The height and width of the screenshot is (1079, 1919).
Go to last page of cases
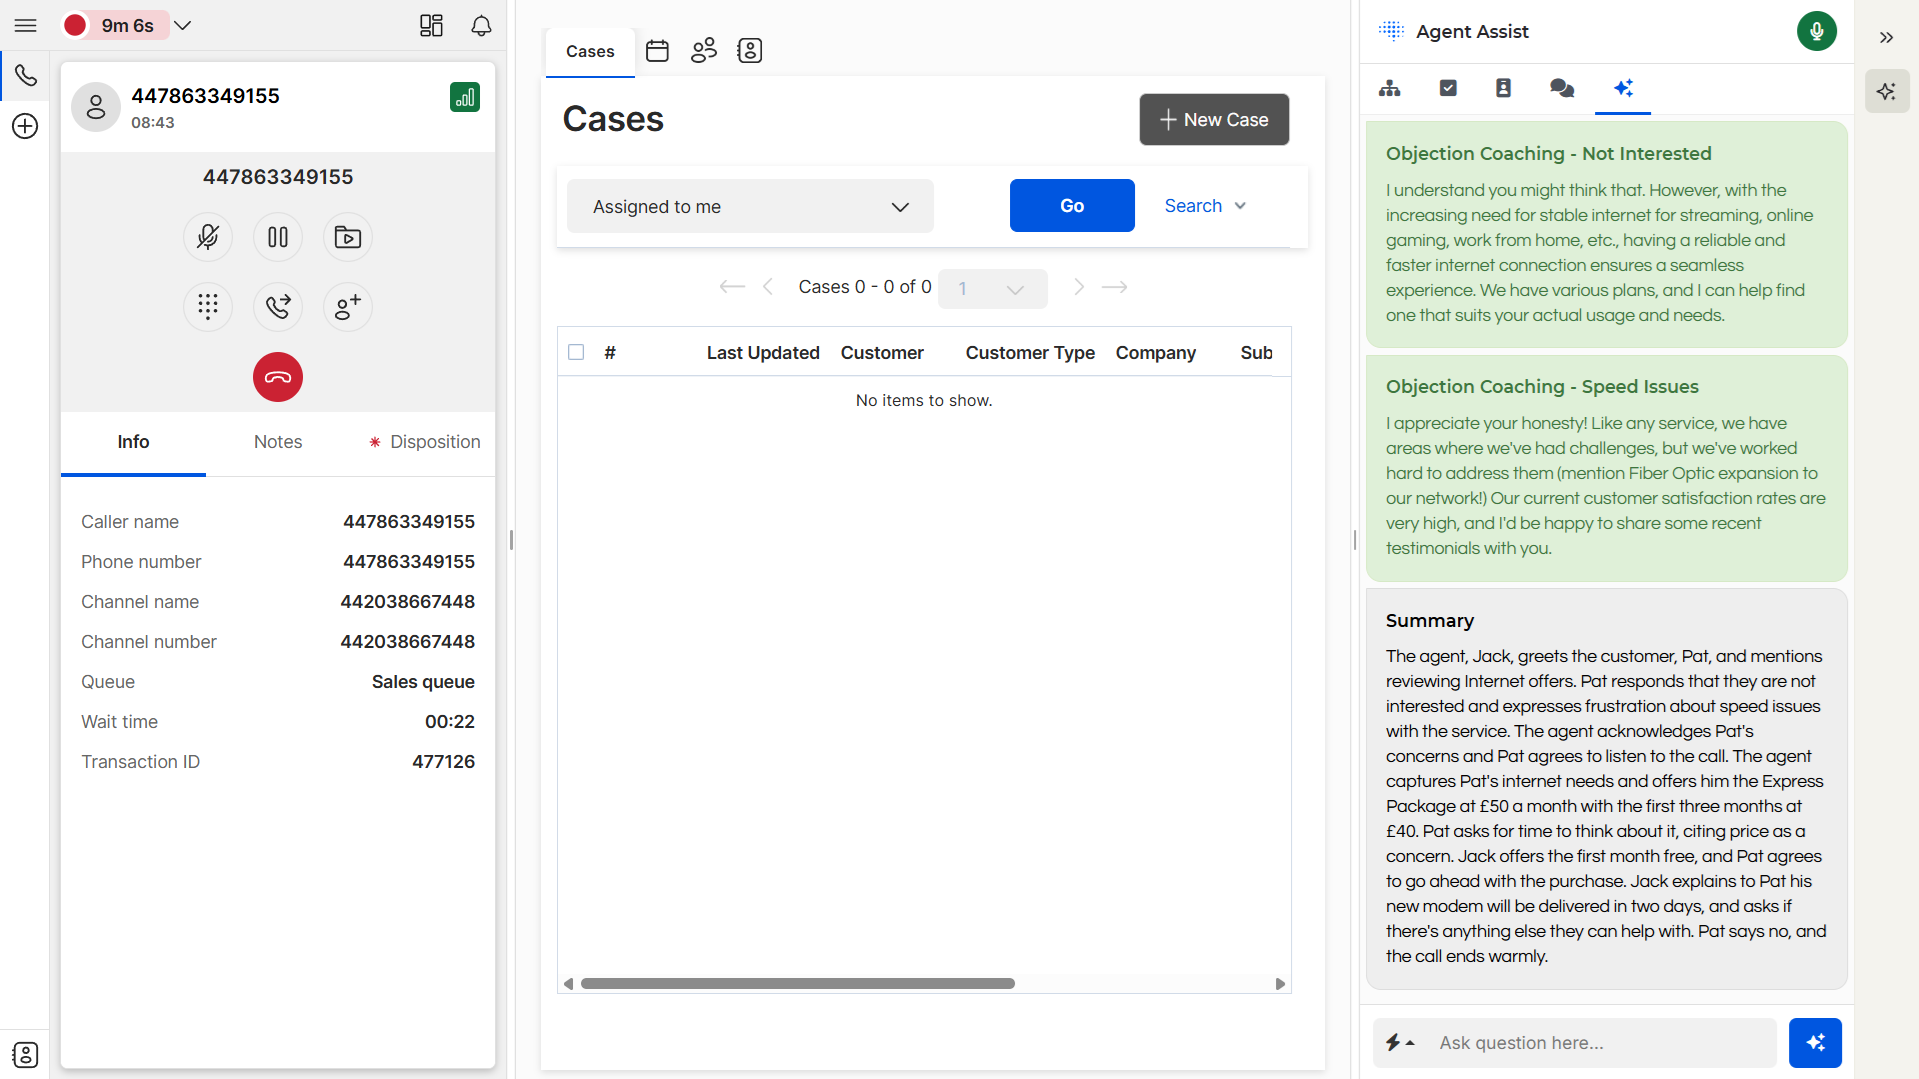[1114, 287]
